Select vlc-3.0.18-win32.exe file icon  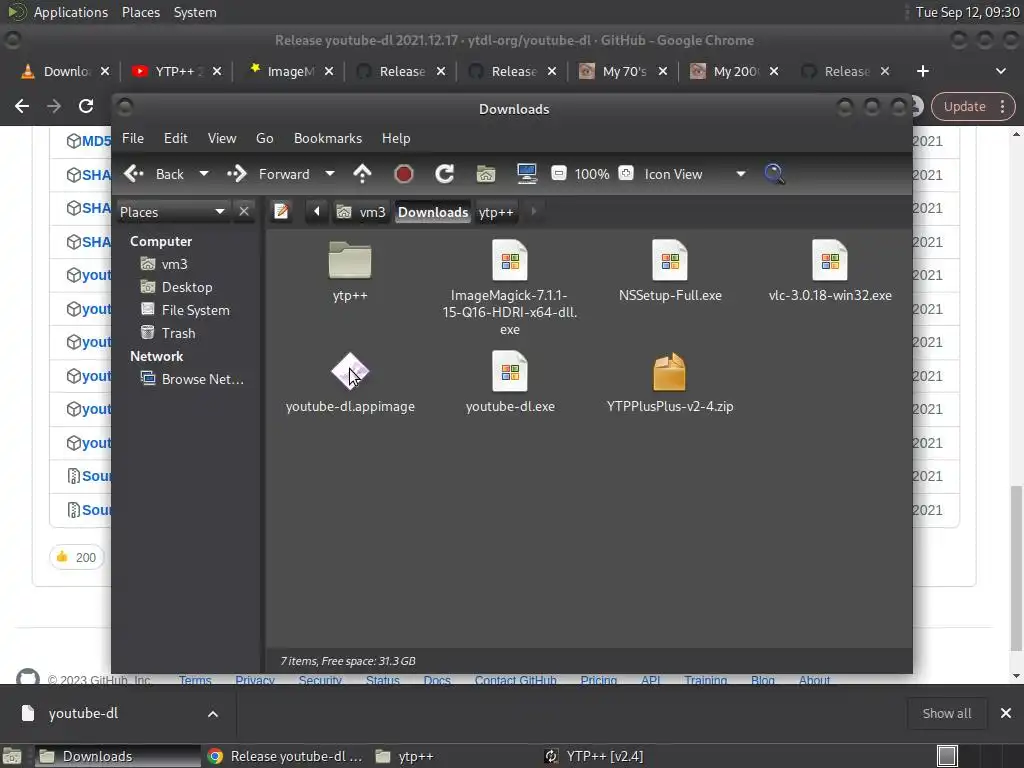click(x=830, y=260)
